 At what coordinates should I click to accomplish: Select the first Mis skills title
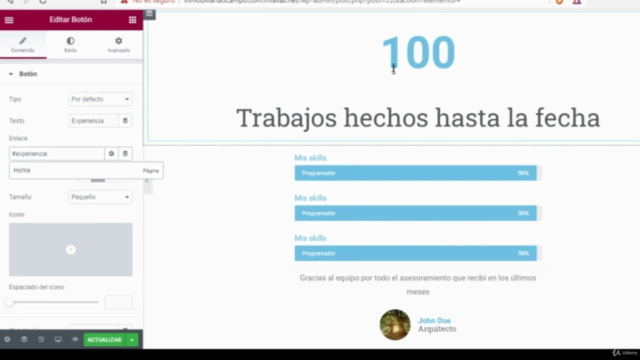[311, 158]
